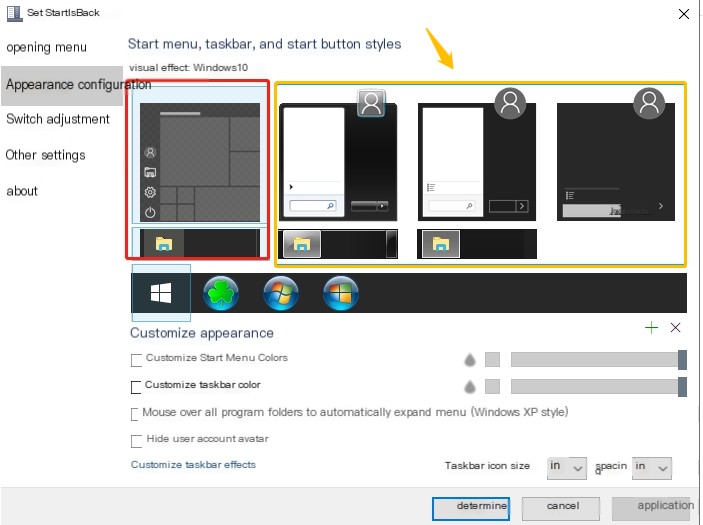
Task: Select the Windows 10 logo start button
Action: [161, 293]
